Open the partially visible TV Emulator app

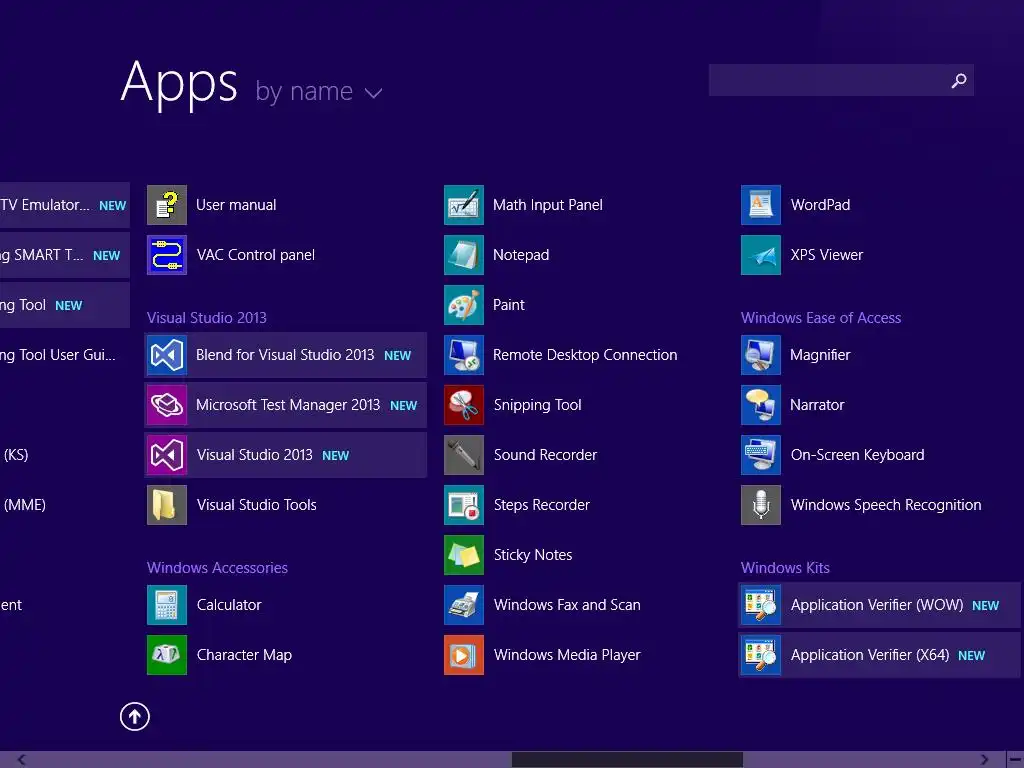coord(65,205)
